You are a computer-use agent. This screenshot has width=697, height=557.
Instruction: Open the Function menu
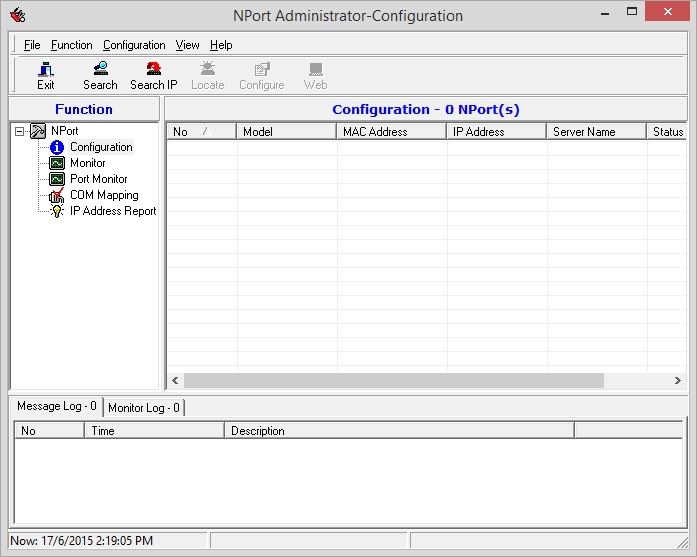coord(72,45)
